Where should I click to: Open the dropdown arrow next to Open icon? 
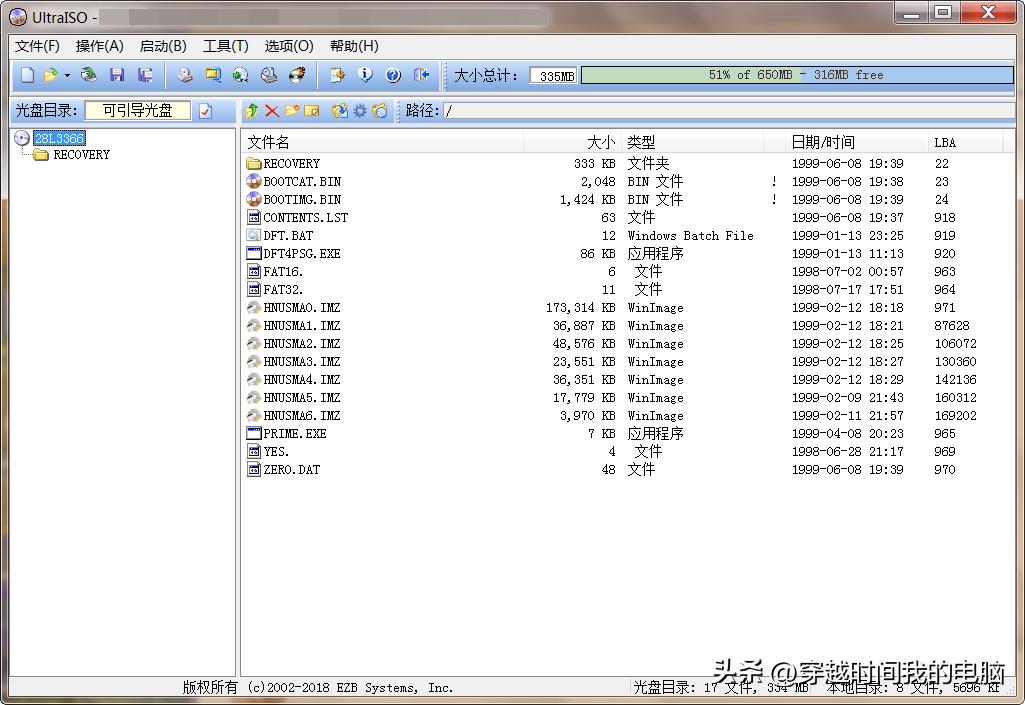68,75
